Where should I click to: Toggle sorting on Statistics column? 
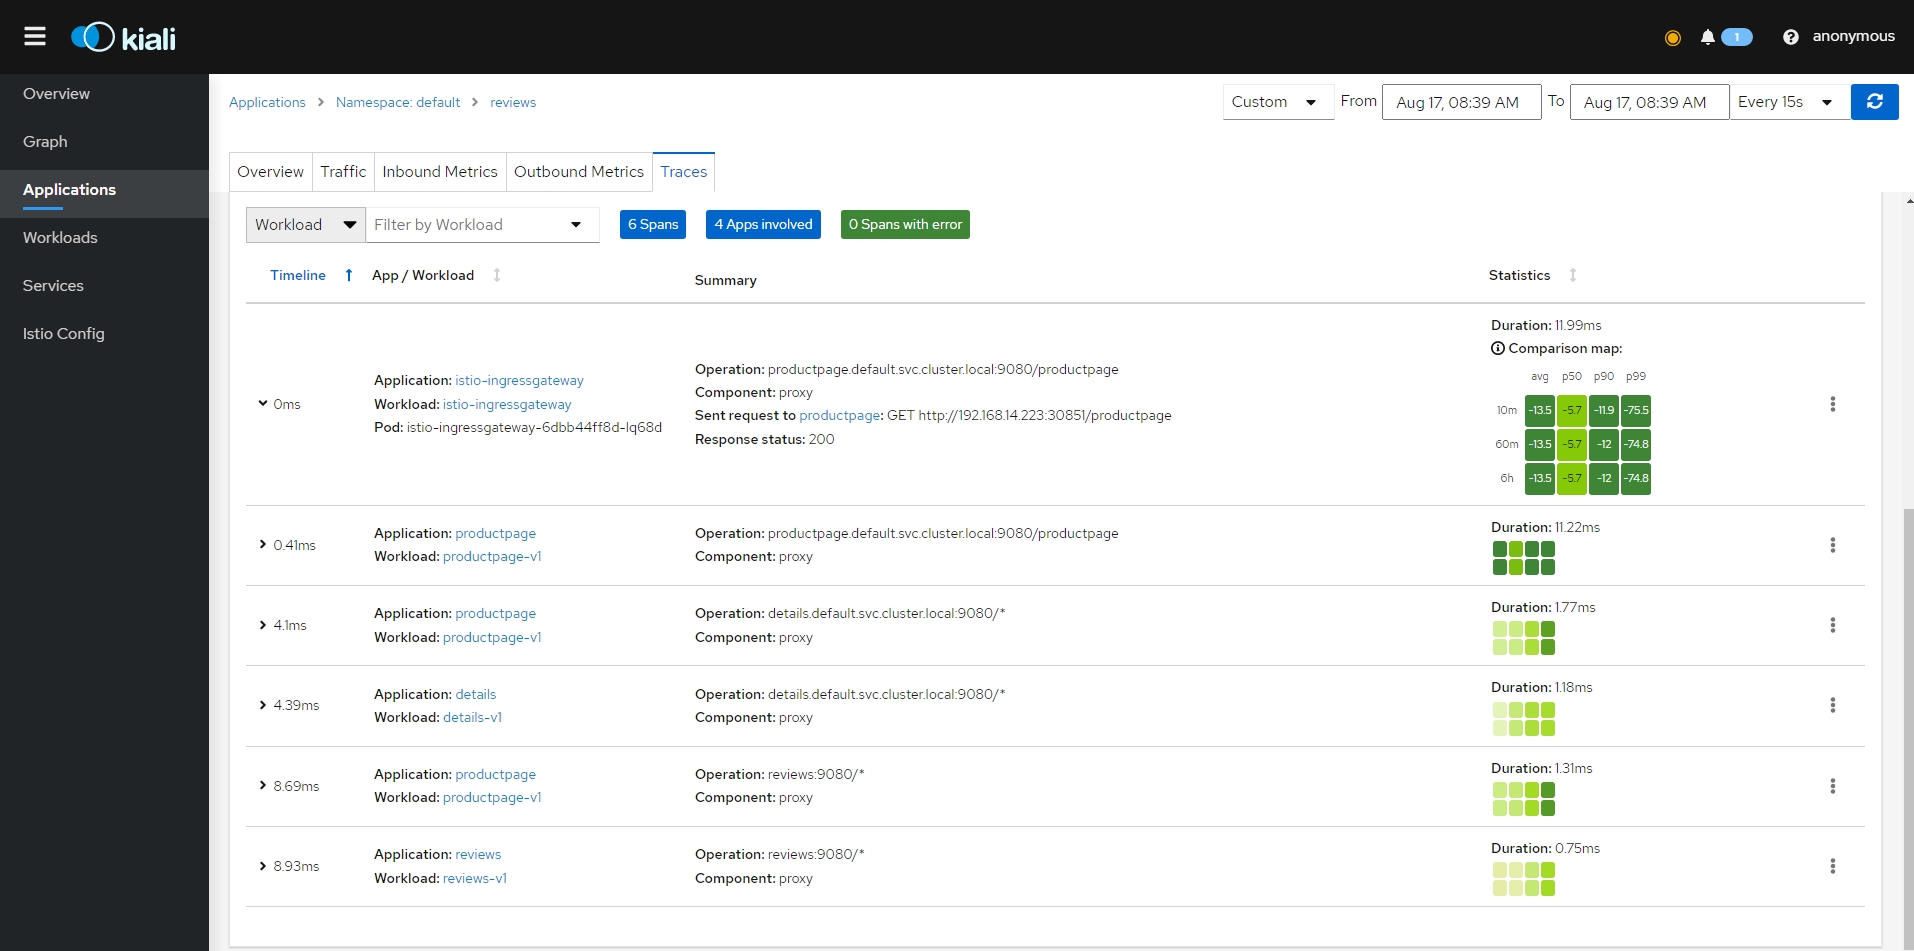(1572, 275)
